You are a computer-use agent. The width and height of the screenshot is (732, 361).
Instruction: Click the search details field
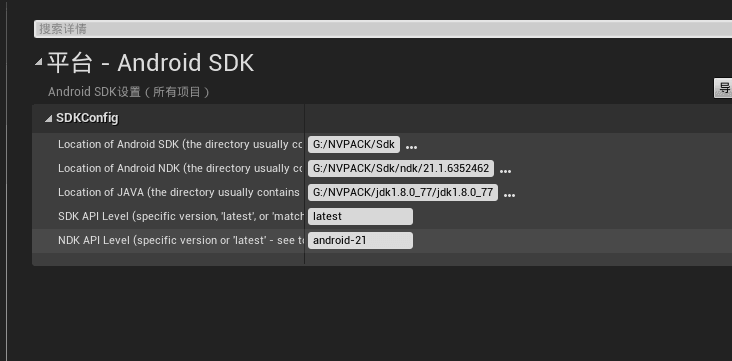pyautogui.click(x=383, y=28)
